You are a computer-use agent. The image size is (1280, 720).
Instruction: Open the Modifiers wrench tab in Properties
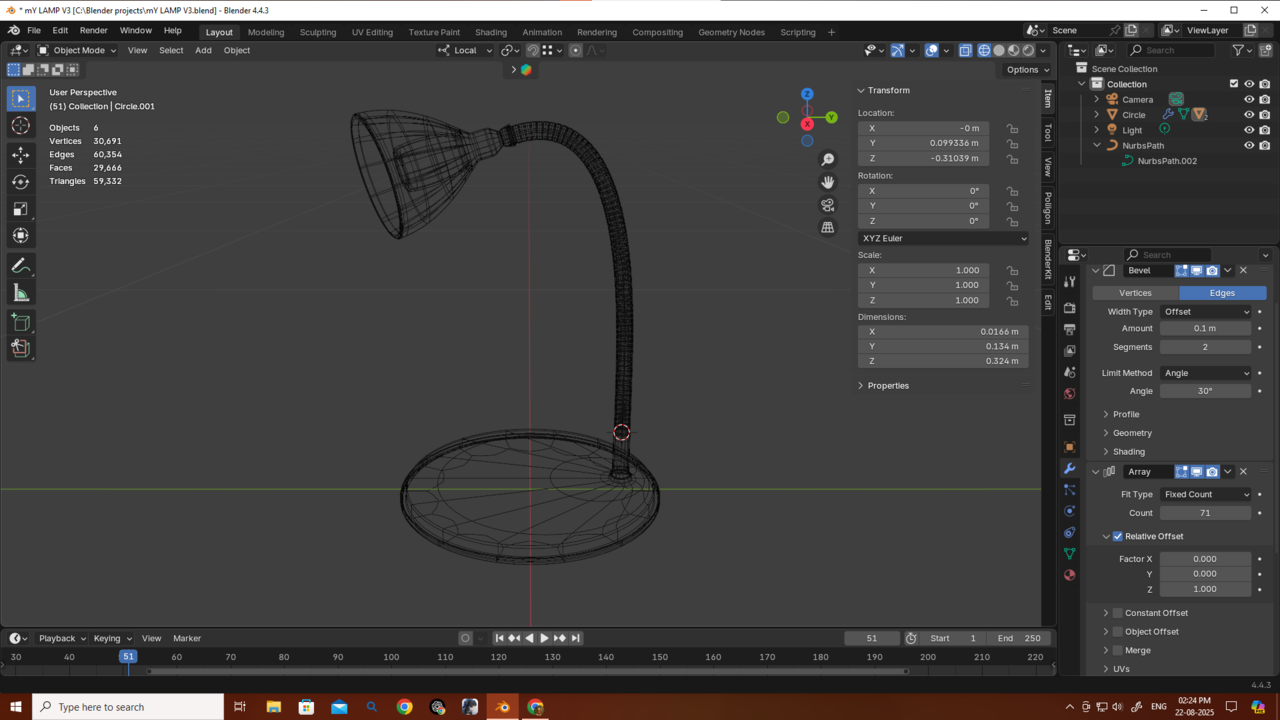tap(1069, 469)
